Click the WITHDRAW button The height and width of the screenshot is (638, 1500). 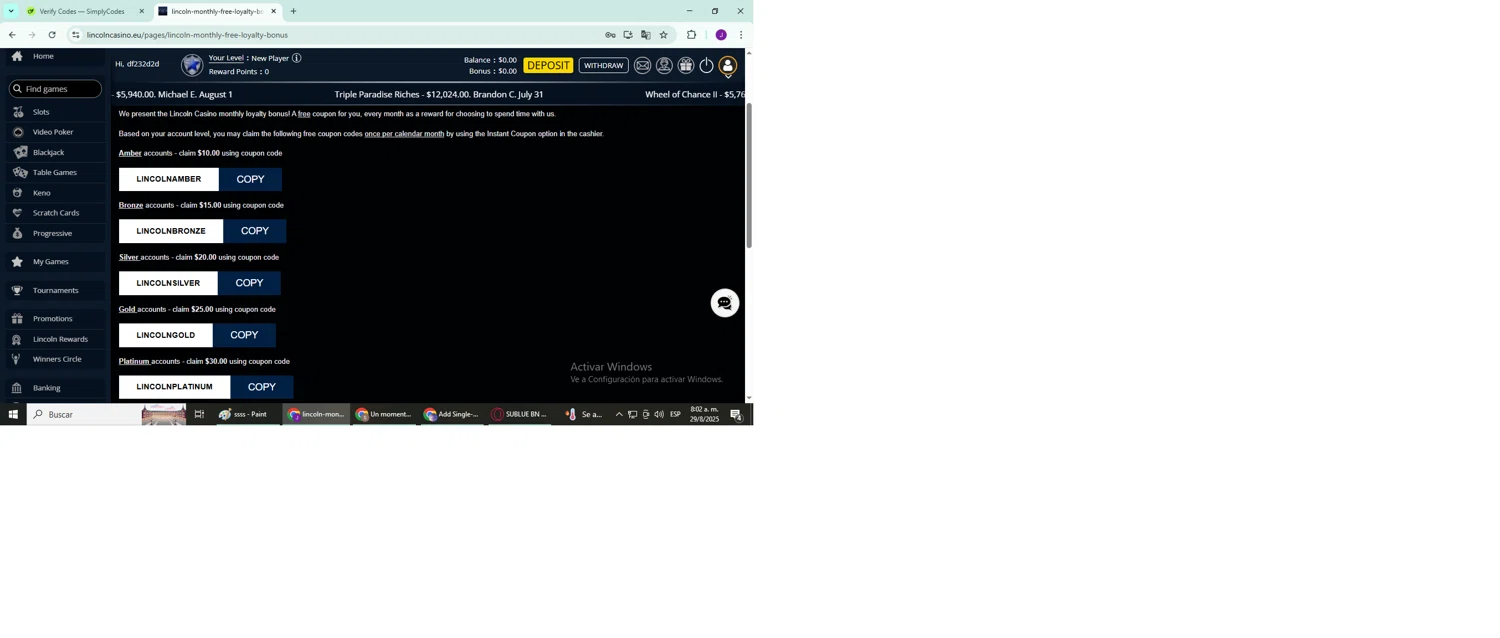(x=603, y=66)
